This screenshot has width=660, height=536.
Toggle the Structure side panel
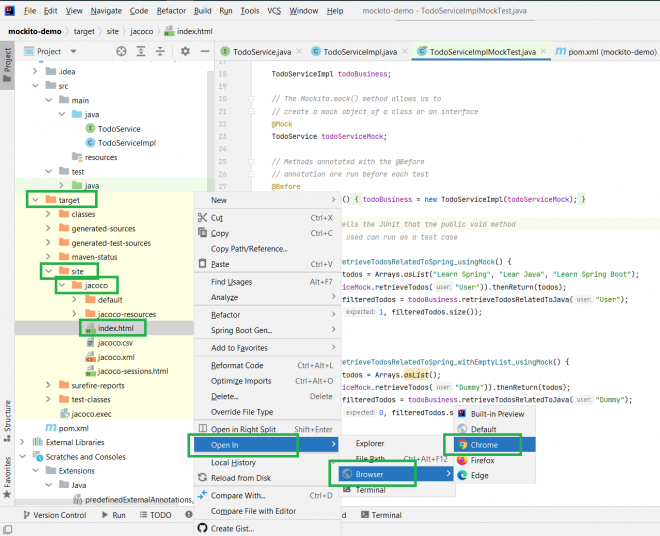(7, 415)
